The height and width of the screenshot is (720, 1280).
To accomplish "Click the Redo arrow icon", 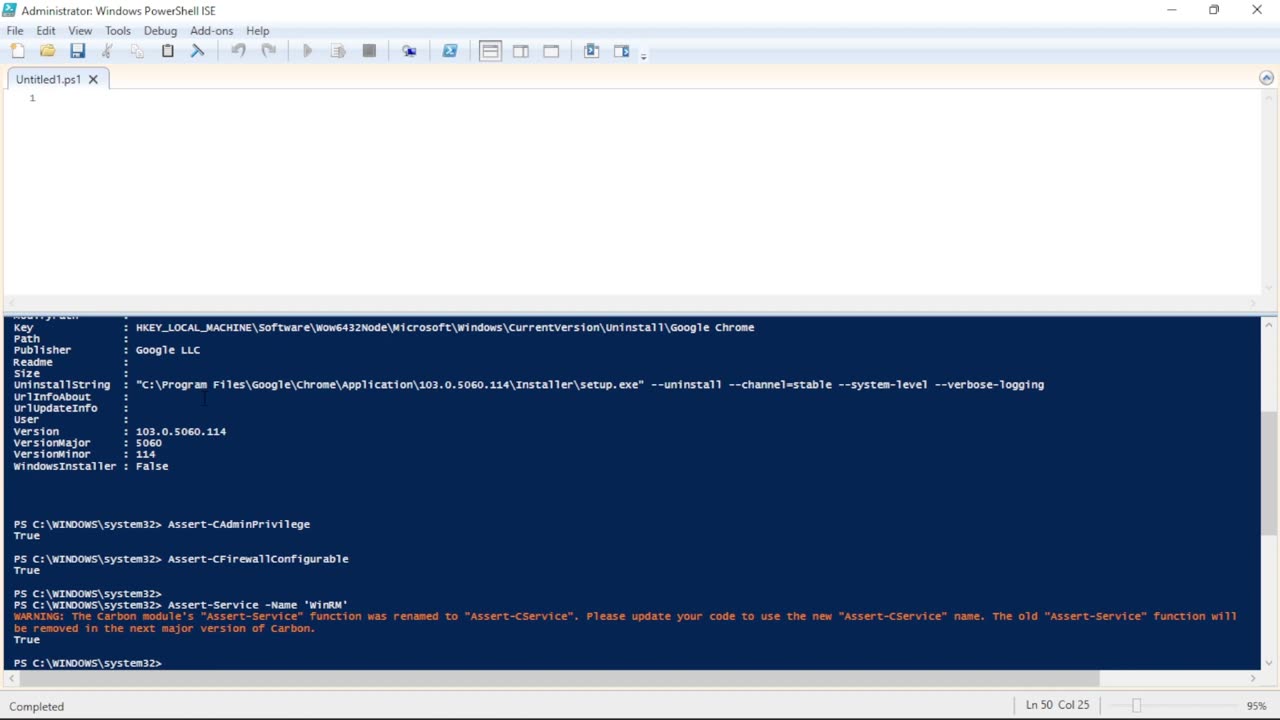I will [268, 51].
